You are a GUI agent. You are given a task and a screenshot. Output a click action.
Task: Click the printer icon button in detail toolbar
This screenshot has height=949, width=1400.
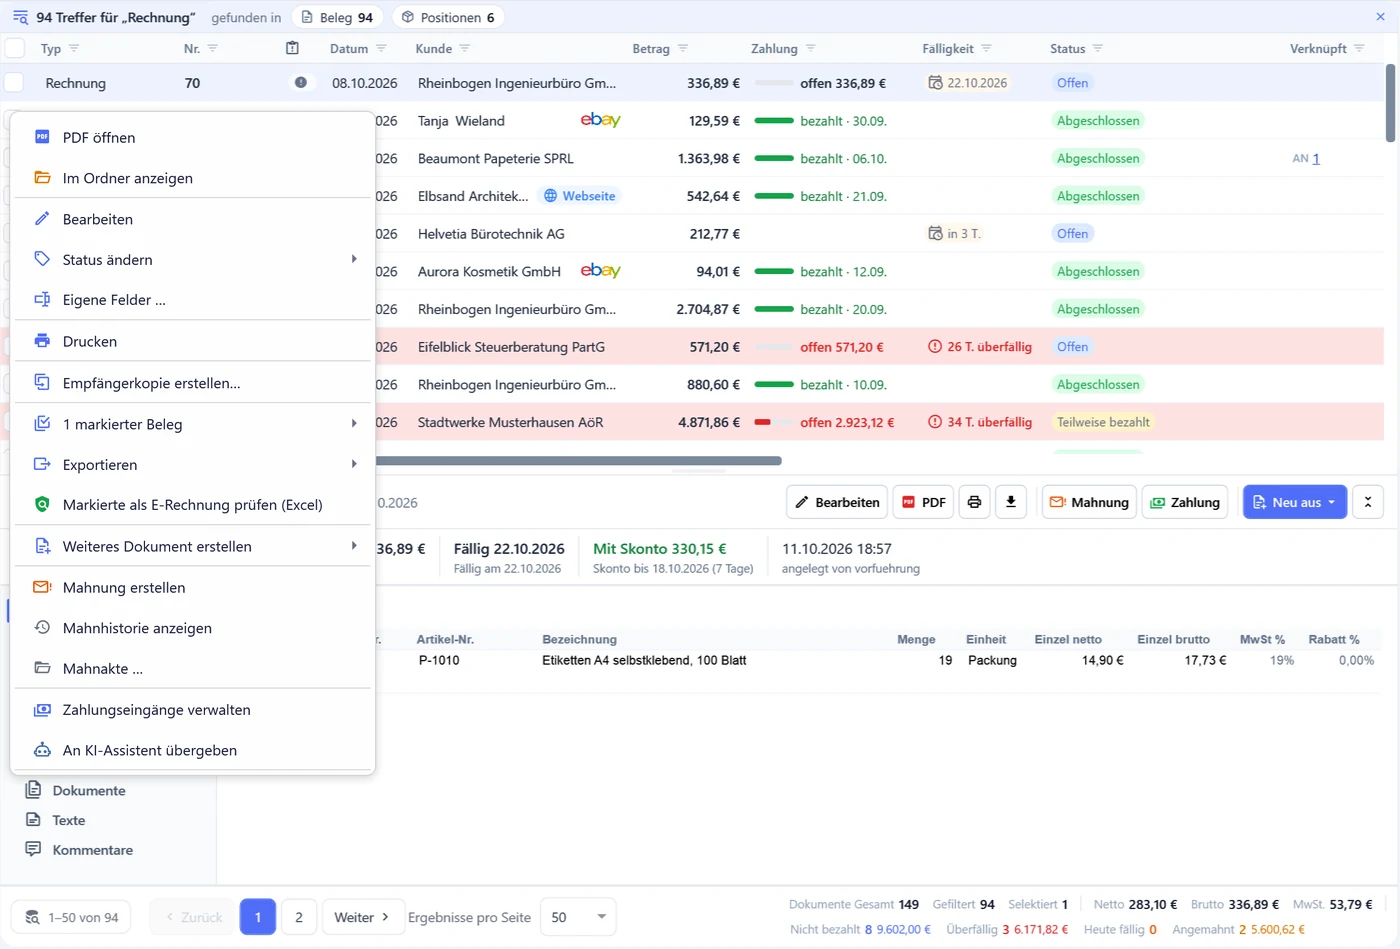pos(974,502)
